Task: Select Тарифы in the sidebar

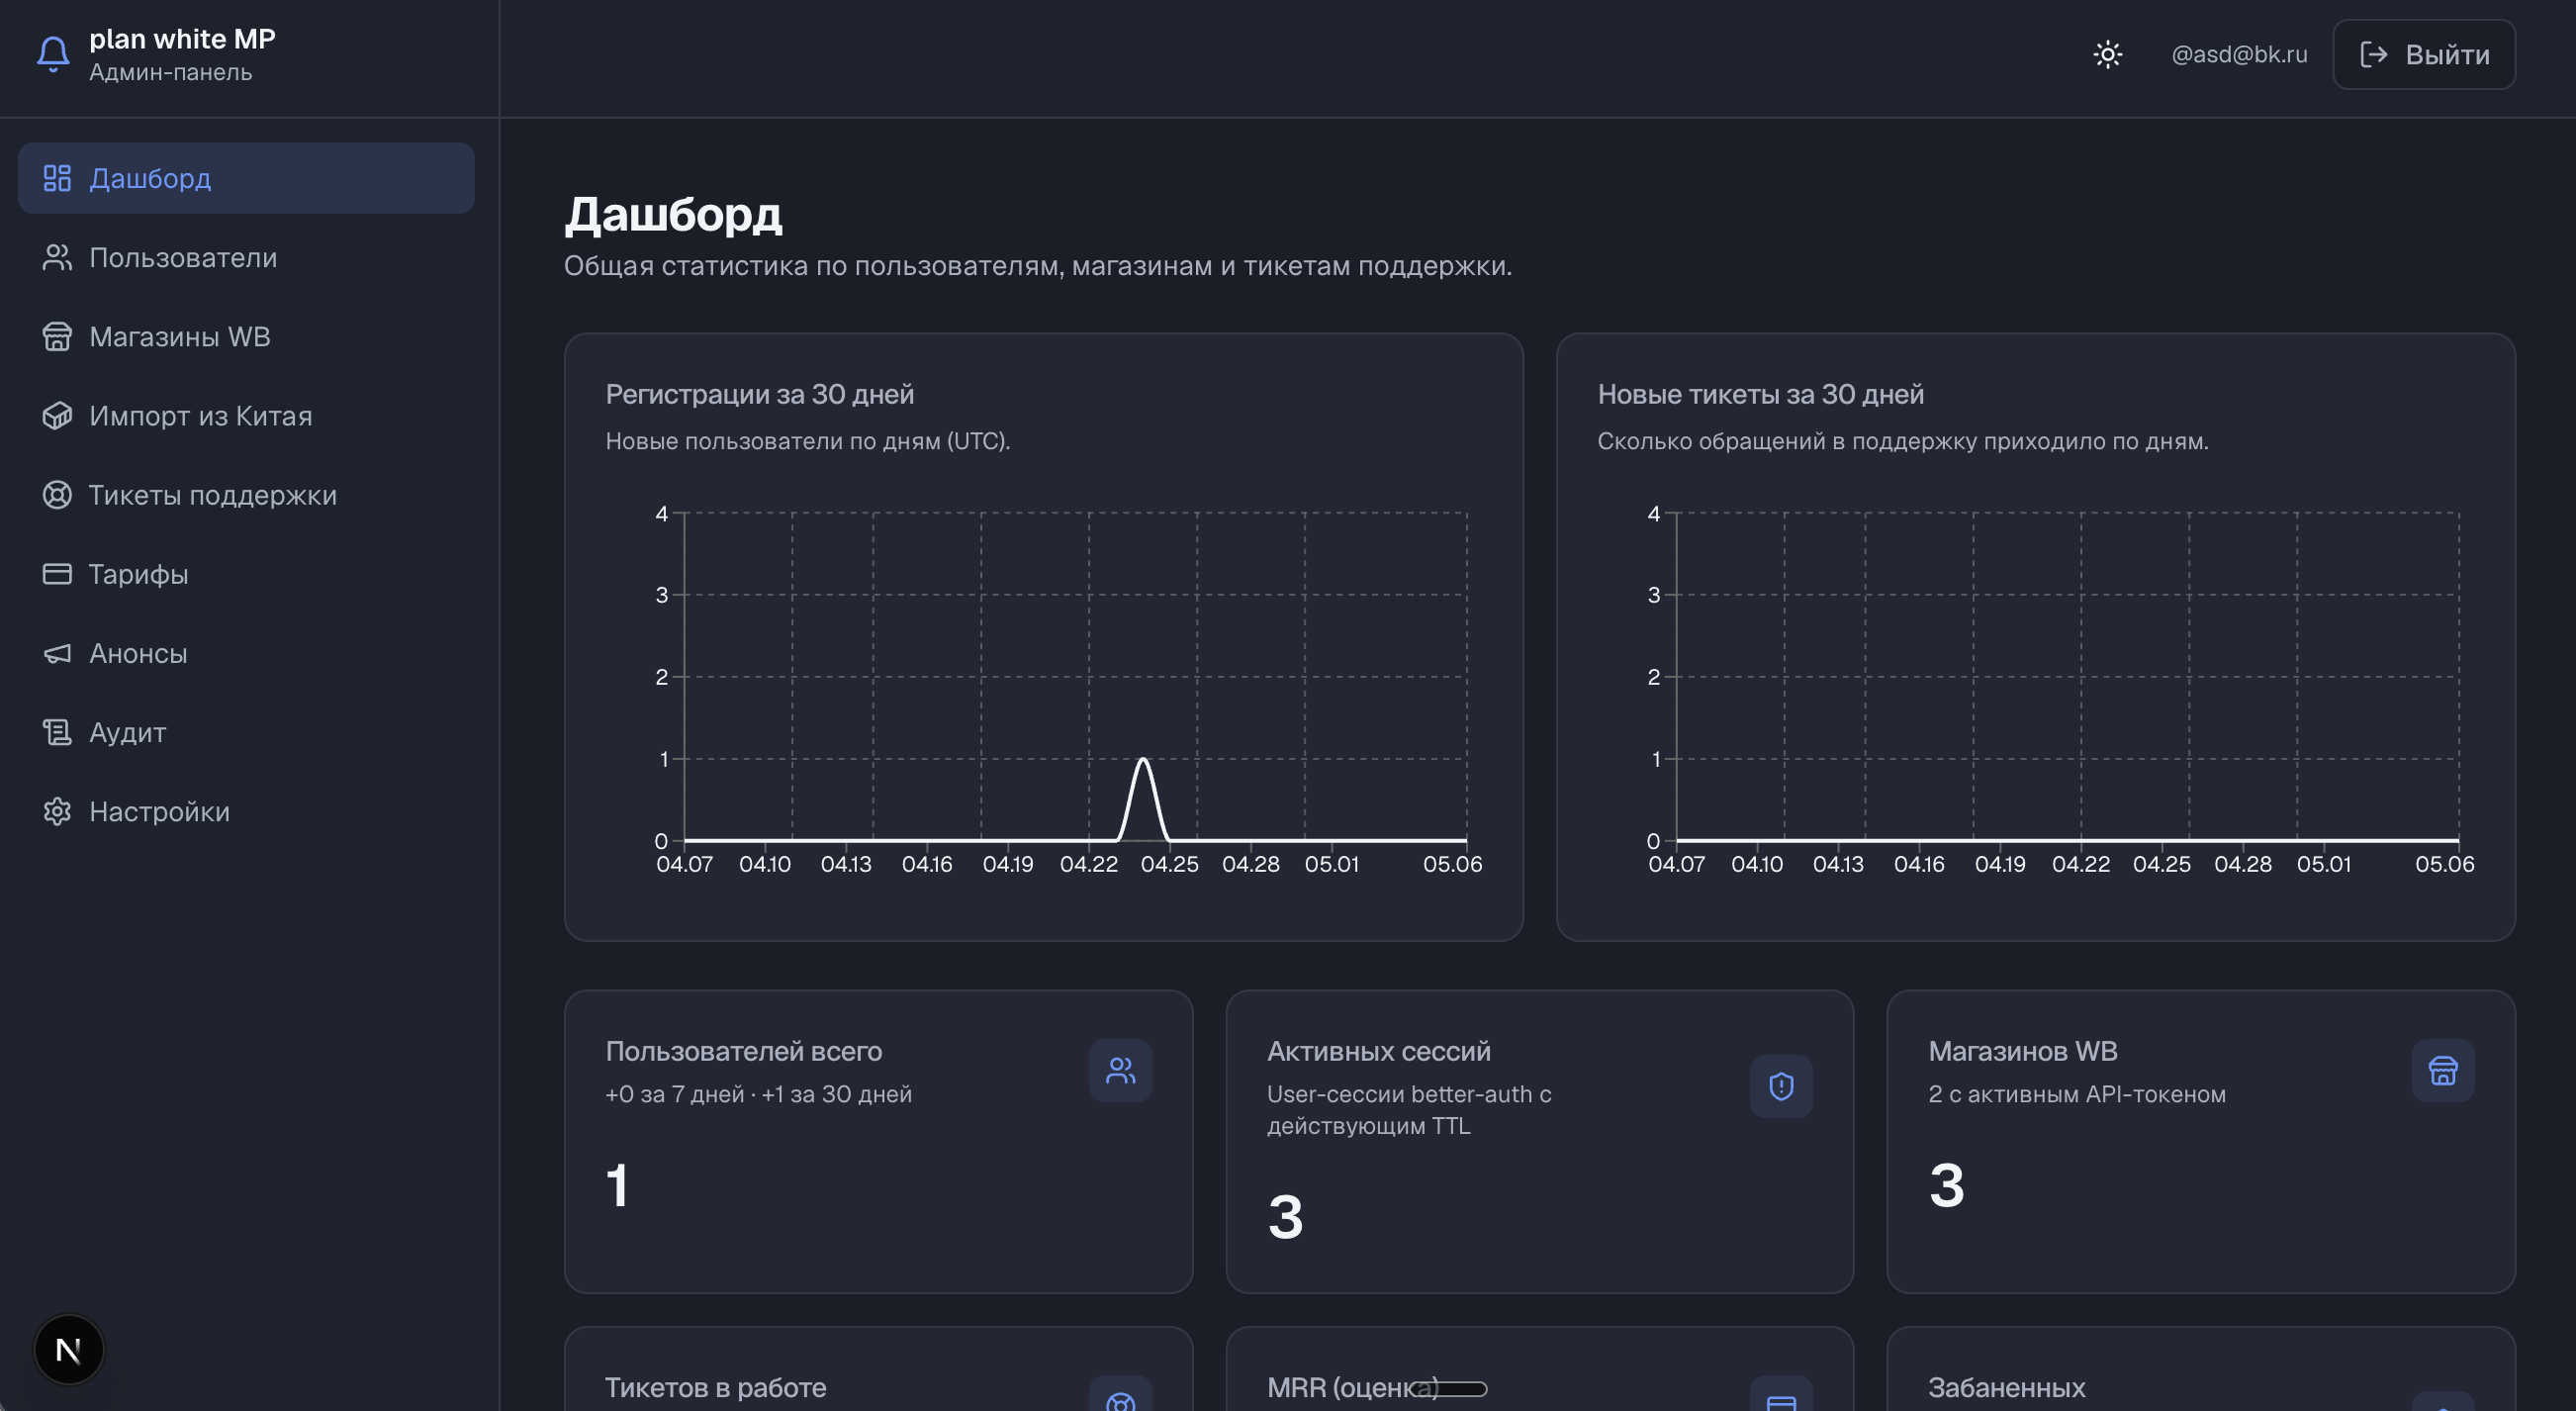Action: (x=246, y=573)
